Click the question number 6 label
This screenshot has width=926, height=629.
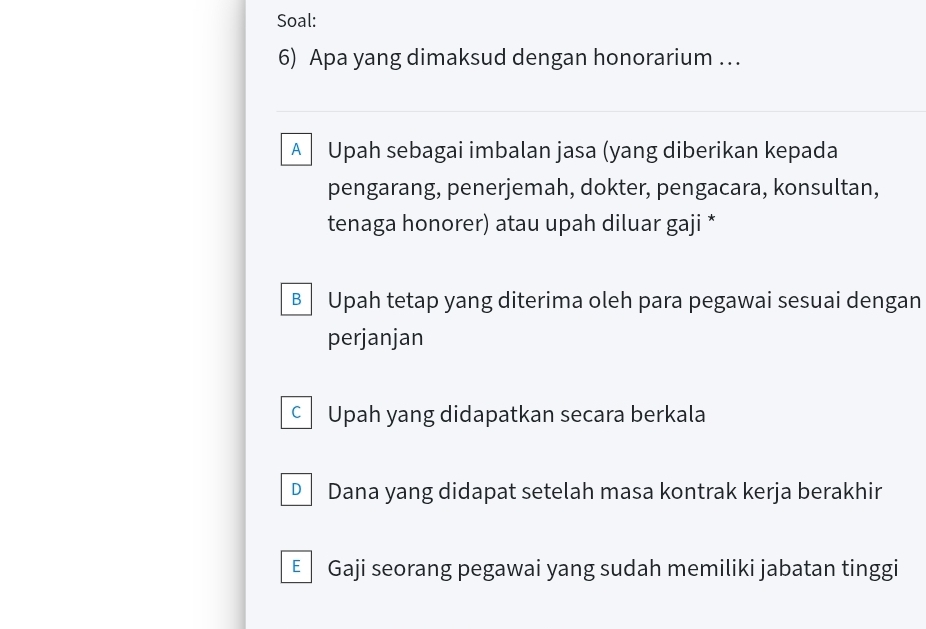[x=284, y=57]
